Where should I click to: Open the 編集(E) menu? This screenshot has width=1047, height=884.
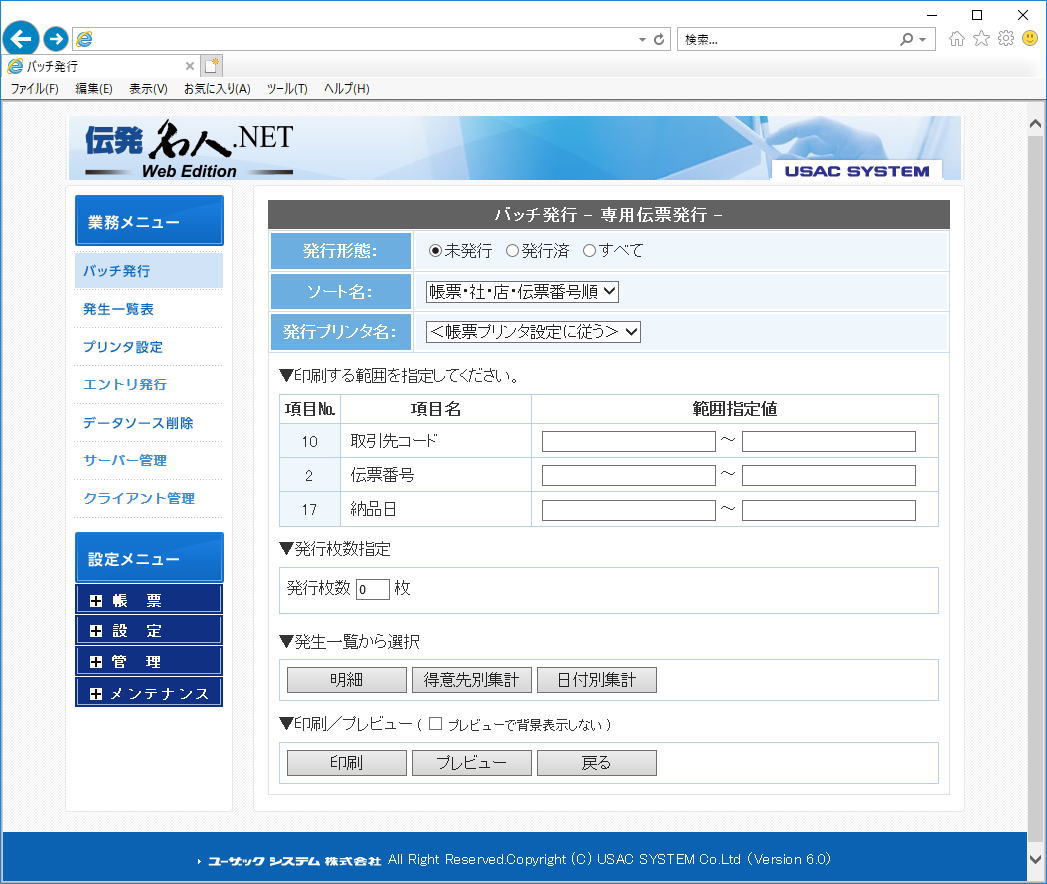[x=93, y=89]
